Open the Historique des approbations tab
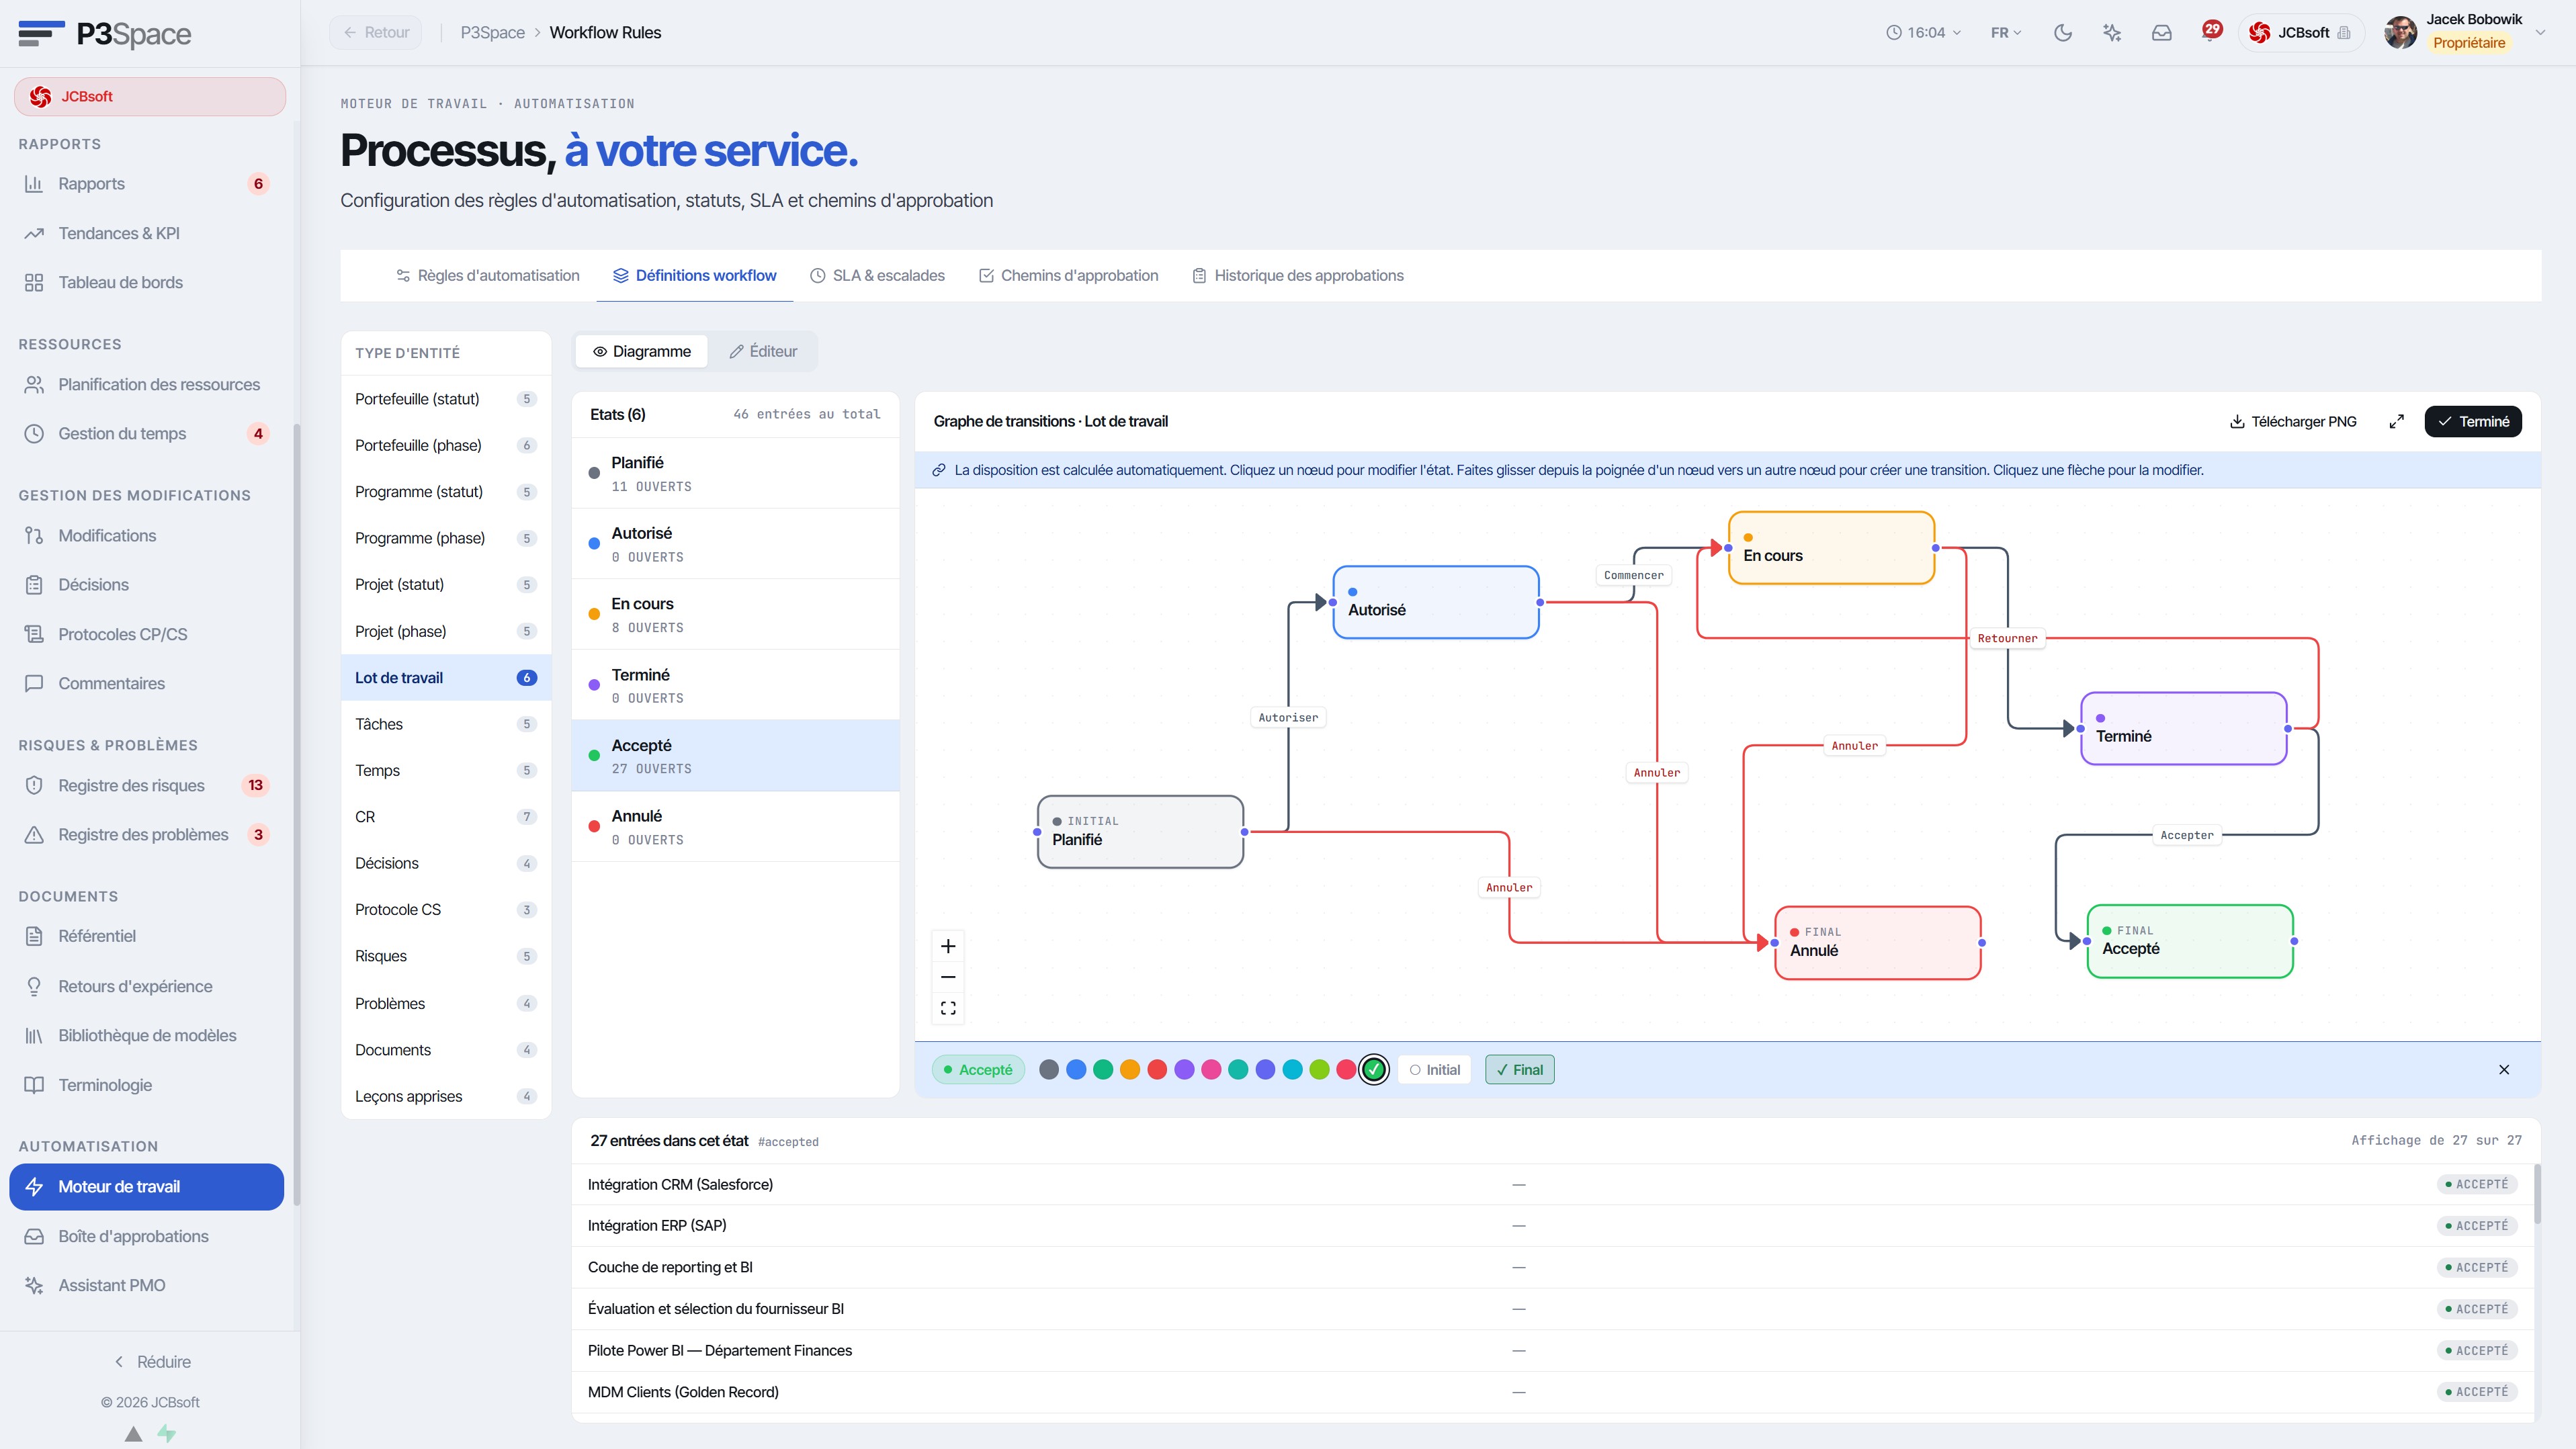The height and width of the screenshot is (1449, 2576). click(x=1297, y=275)
